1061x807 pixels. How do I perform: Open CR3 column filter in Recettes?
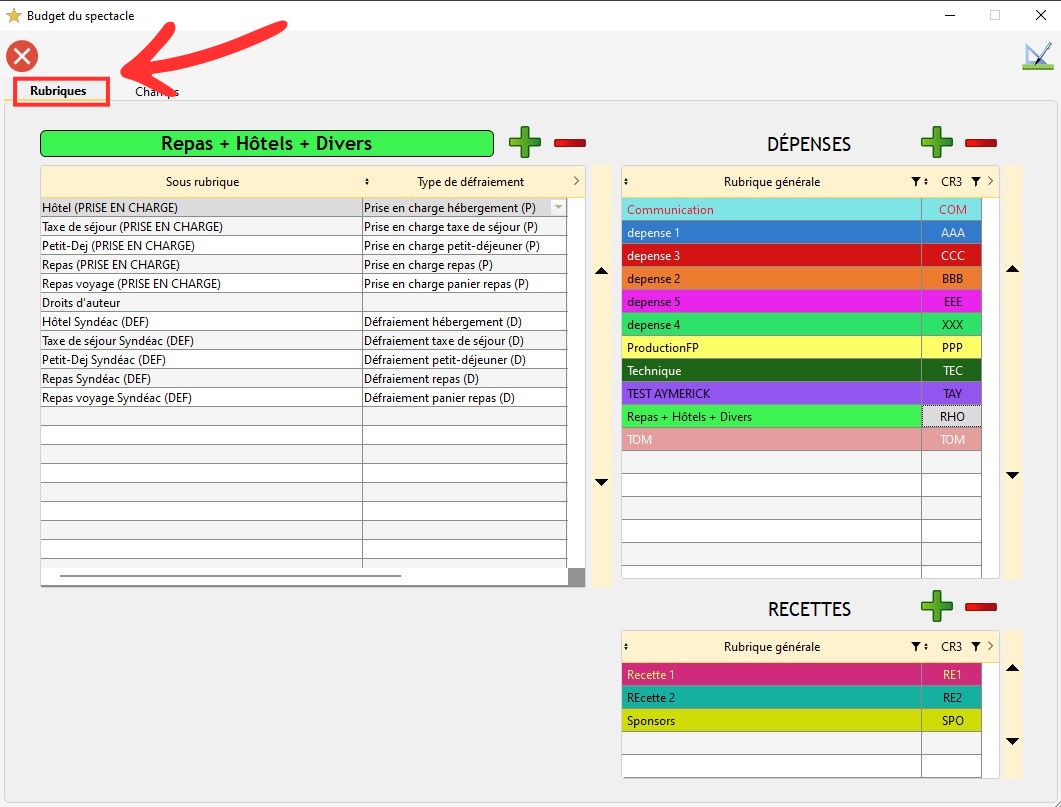(976, 647)
